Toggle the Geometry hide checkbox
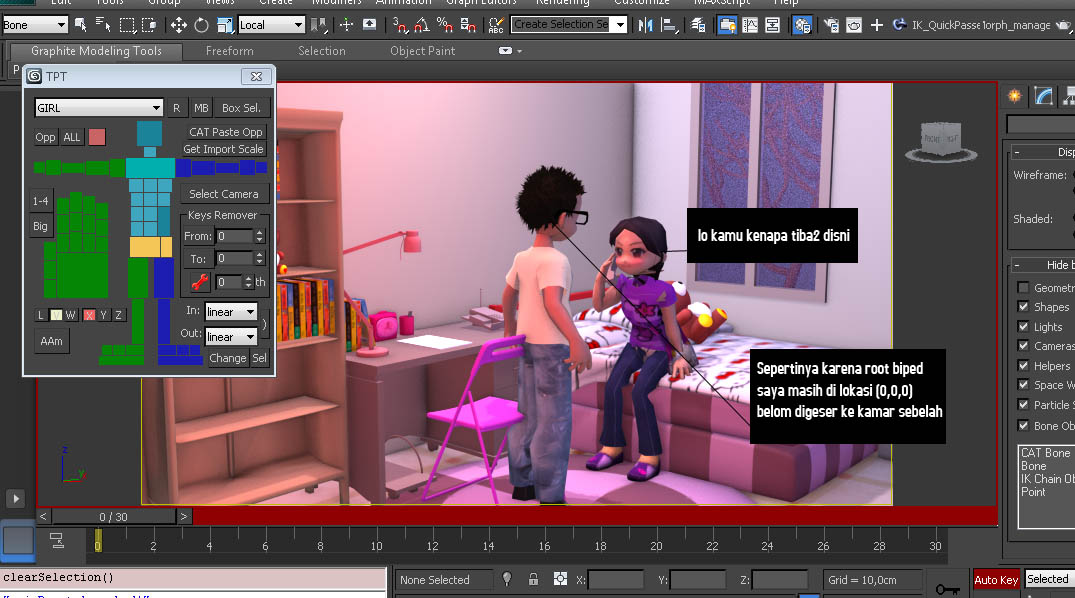 point(1023,287)
